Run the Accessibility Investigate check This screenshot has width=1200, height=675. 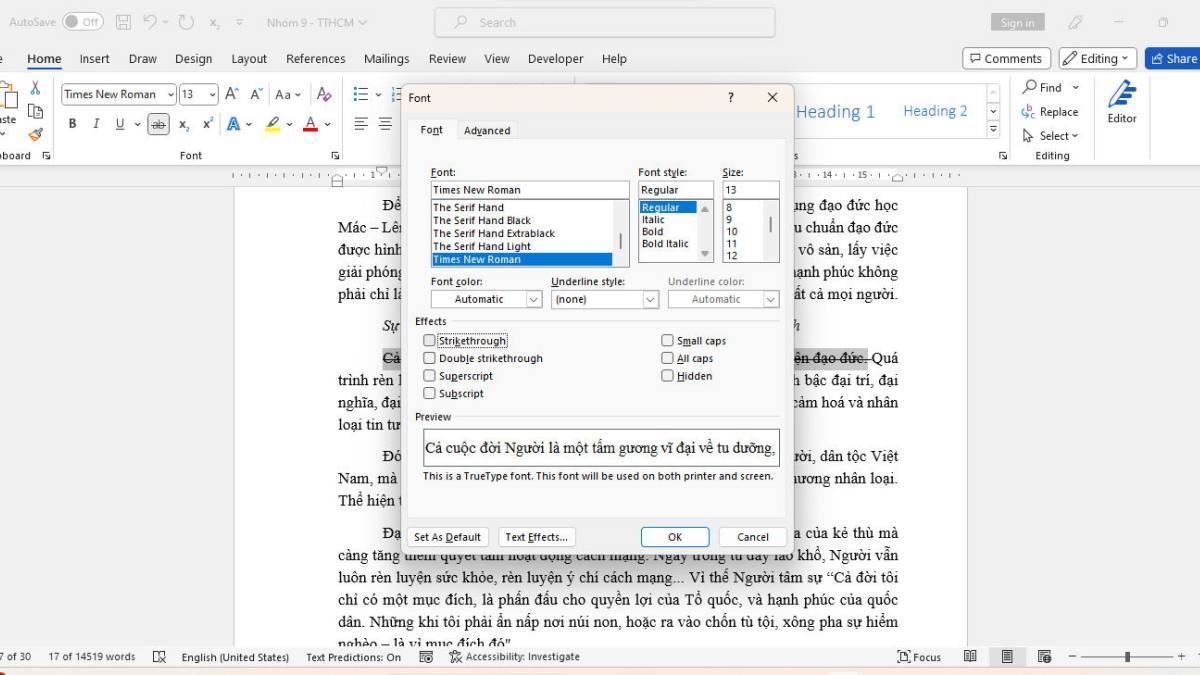coord(513,656)
